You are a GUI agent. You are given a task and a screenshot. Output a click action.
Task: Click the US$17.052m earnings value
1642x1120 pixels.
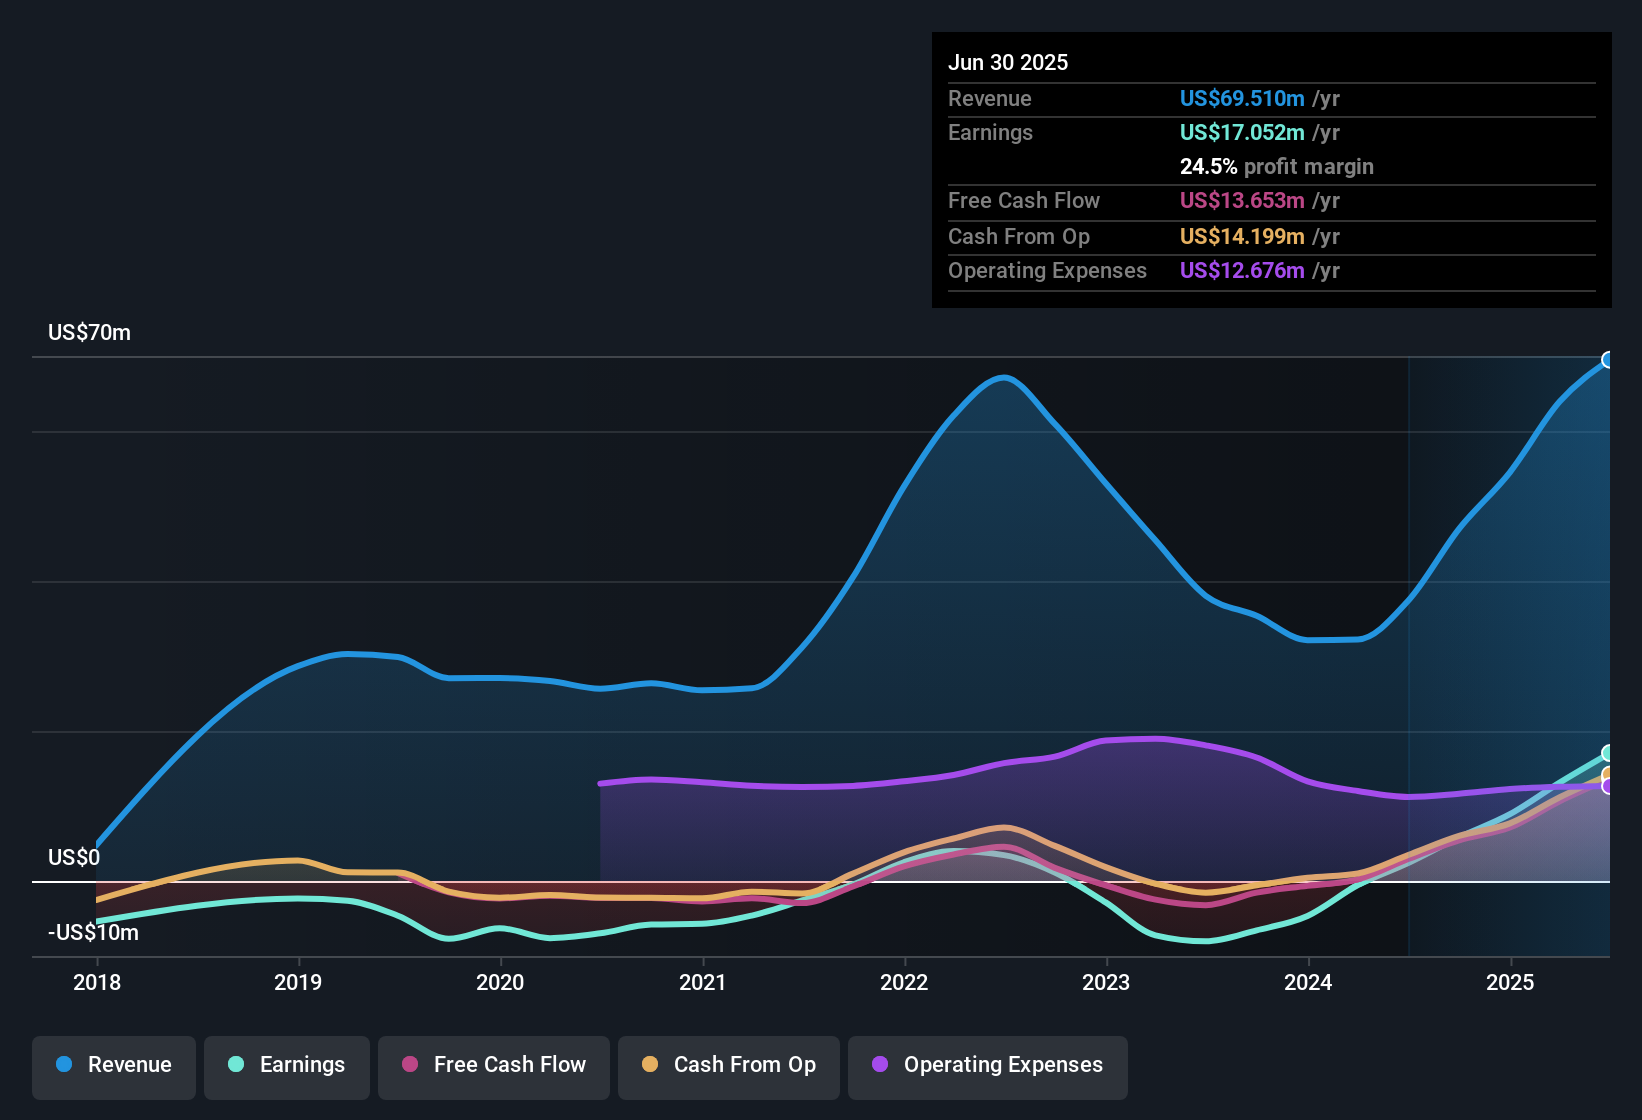[x=1242, y=133]
